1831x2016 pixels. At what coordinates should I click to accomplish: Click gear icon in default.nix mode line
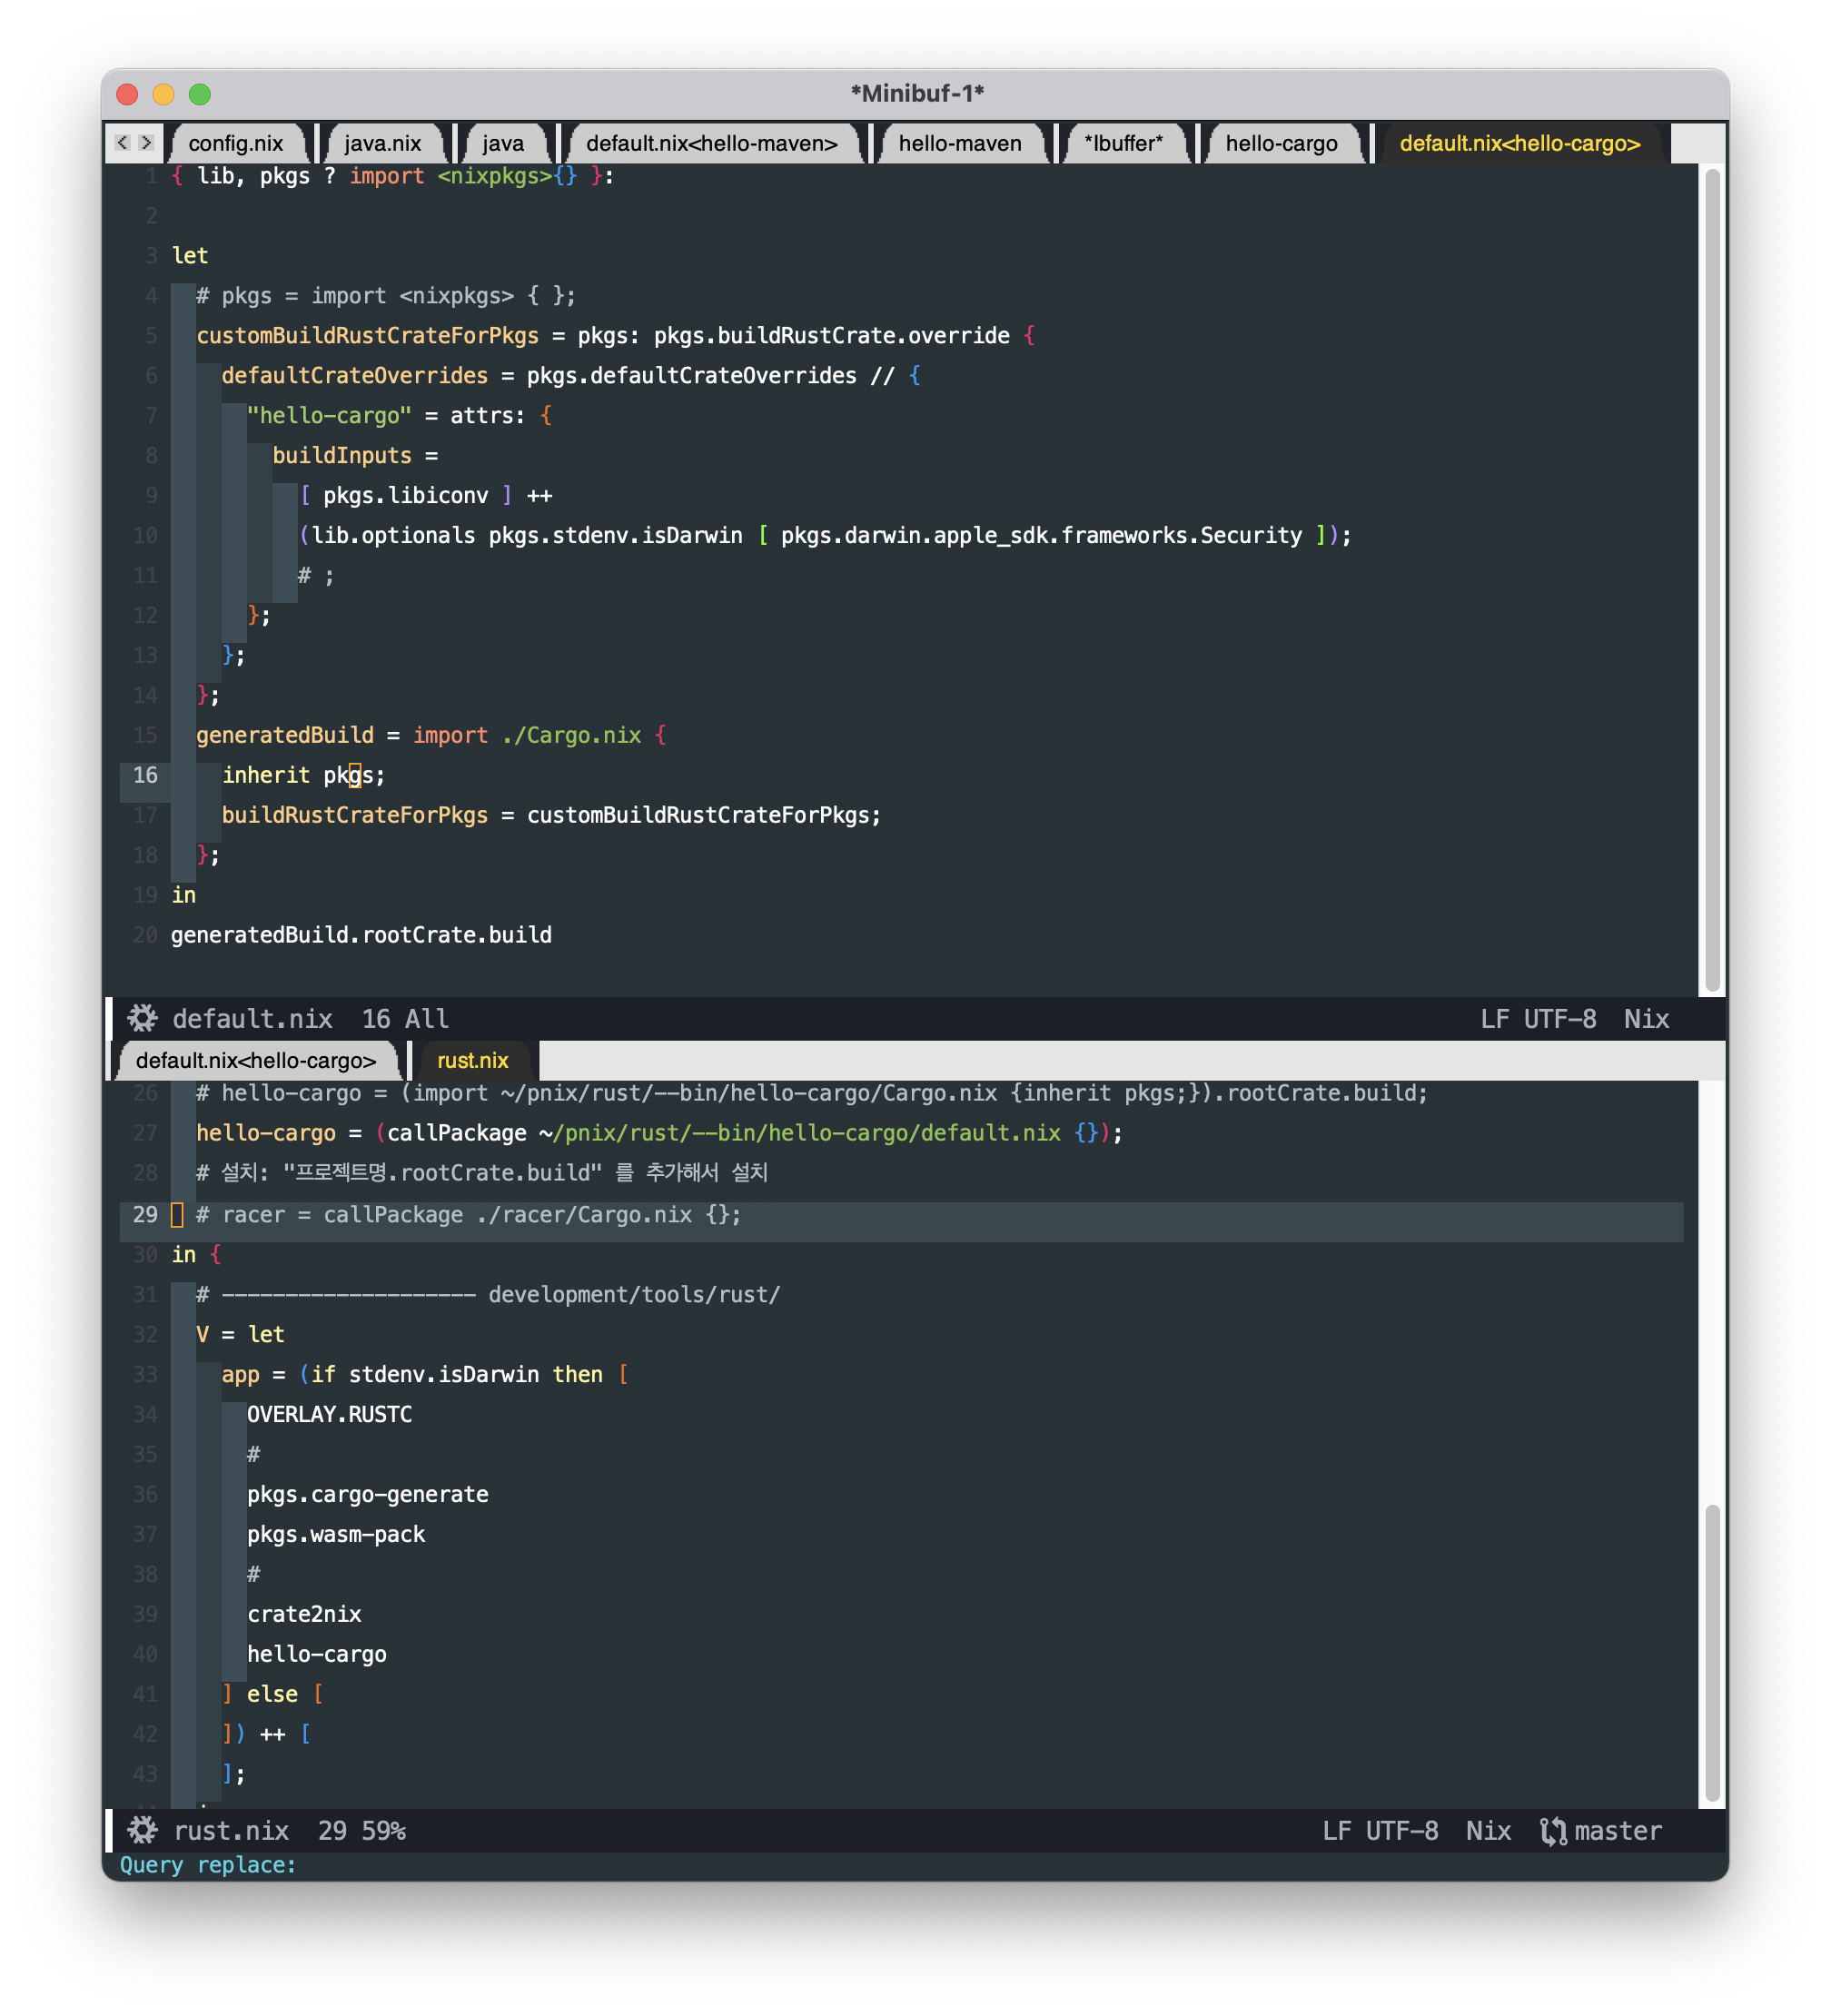tap(142, 1018)
